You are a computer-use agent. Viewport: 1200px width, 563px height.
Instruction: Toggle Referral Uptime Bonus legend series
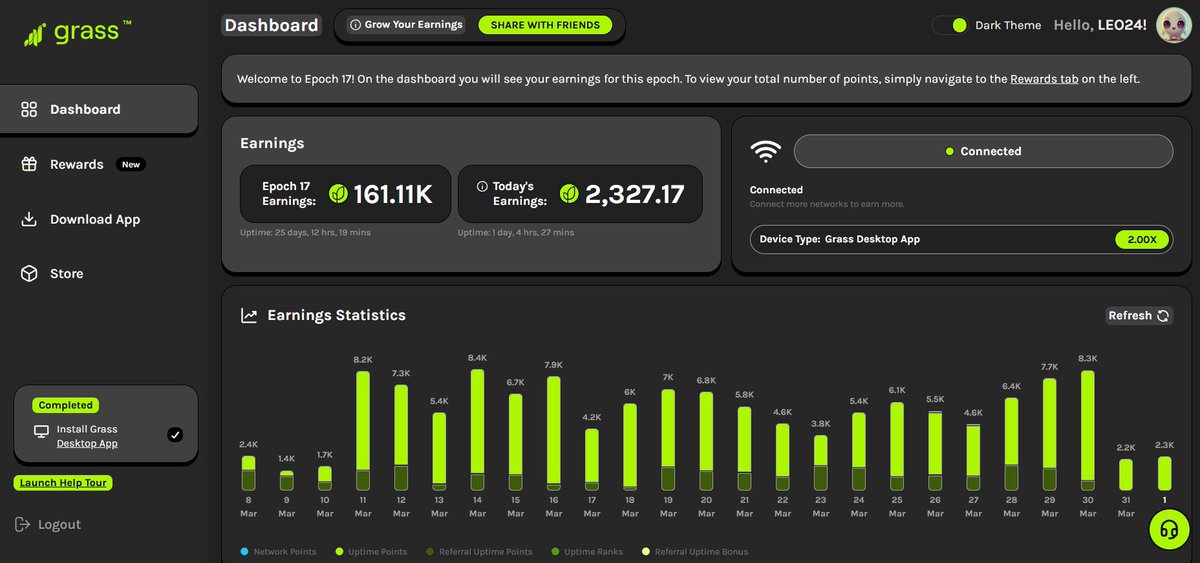(694, 551)
